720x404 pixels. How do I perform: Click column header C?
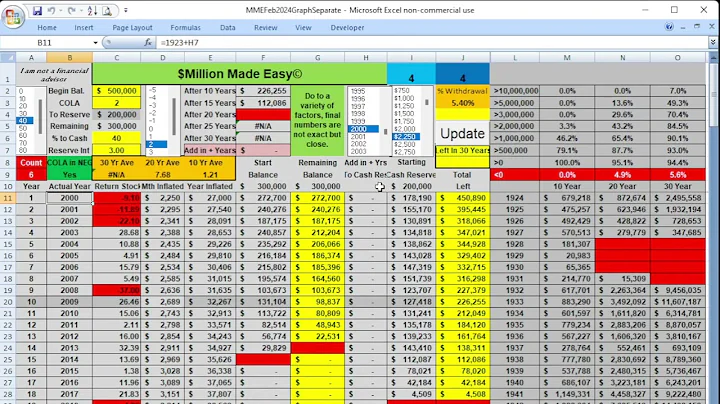click(x=117, y=57)
